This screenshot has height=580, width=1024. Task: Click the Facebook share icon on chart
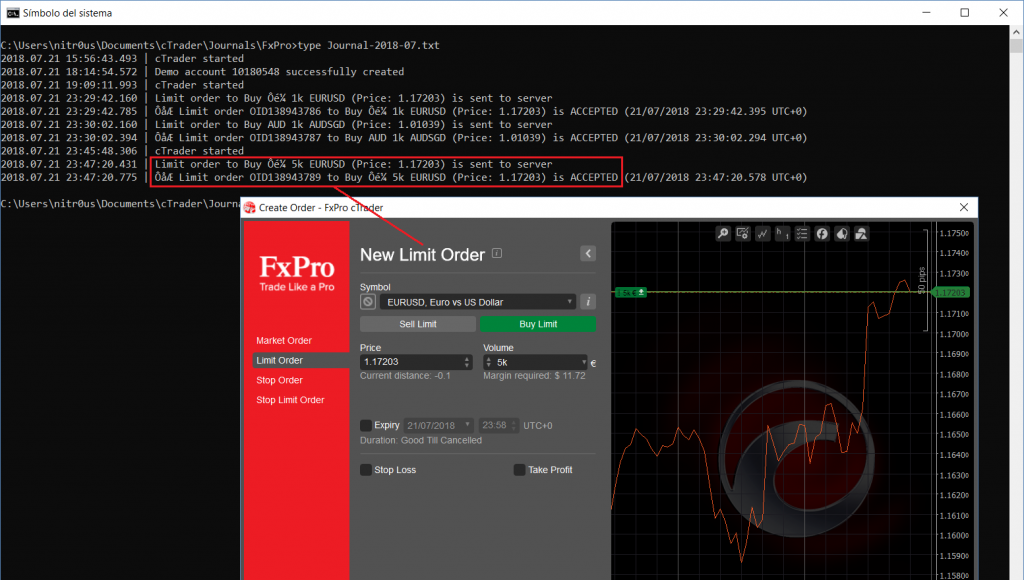pyautogui.click(x=822, y=233)
